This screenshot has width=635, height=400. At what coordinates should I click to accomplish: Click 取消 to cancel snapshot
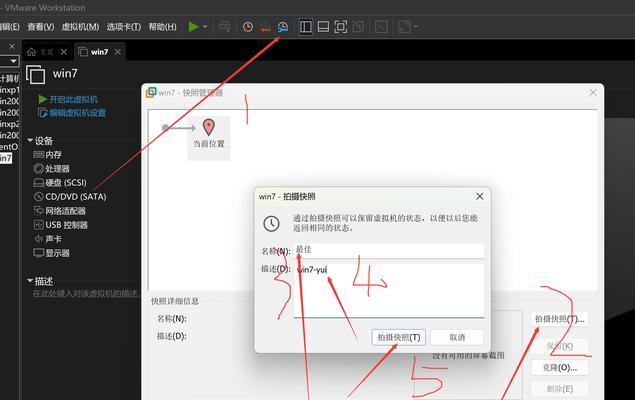(x=457, y=337)
